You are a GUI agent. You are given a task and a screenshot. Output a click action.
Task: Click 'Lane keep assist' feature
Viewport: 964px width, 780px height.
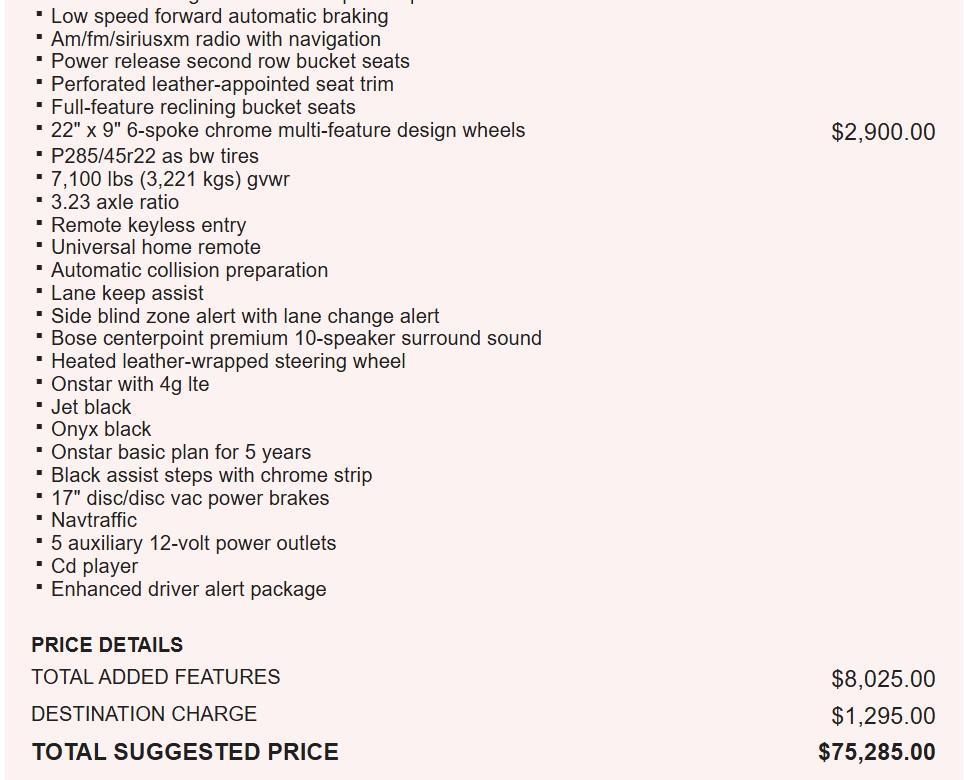coord(127,293)
